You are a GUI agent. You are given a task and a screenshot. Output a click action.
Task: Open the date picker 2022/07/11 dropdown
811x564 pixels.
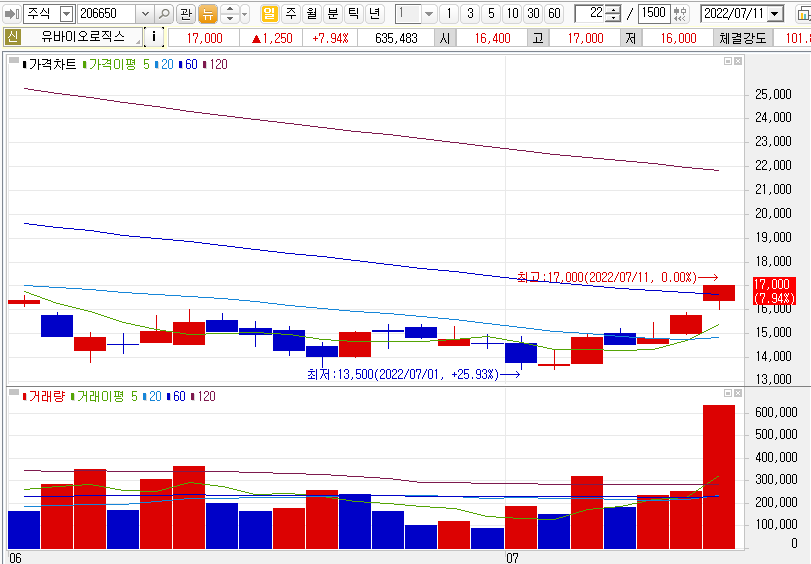[x=775, y=14]
